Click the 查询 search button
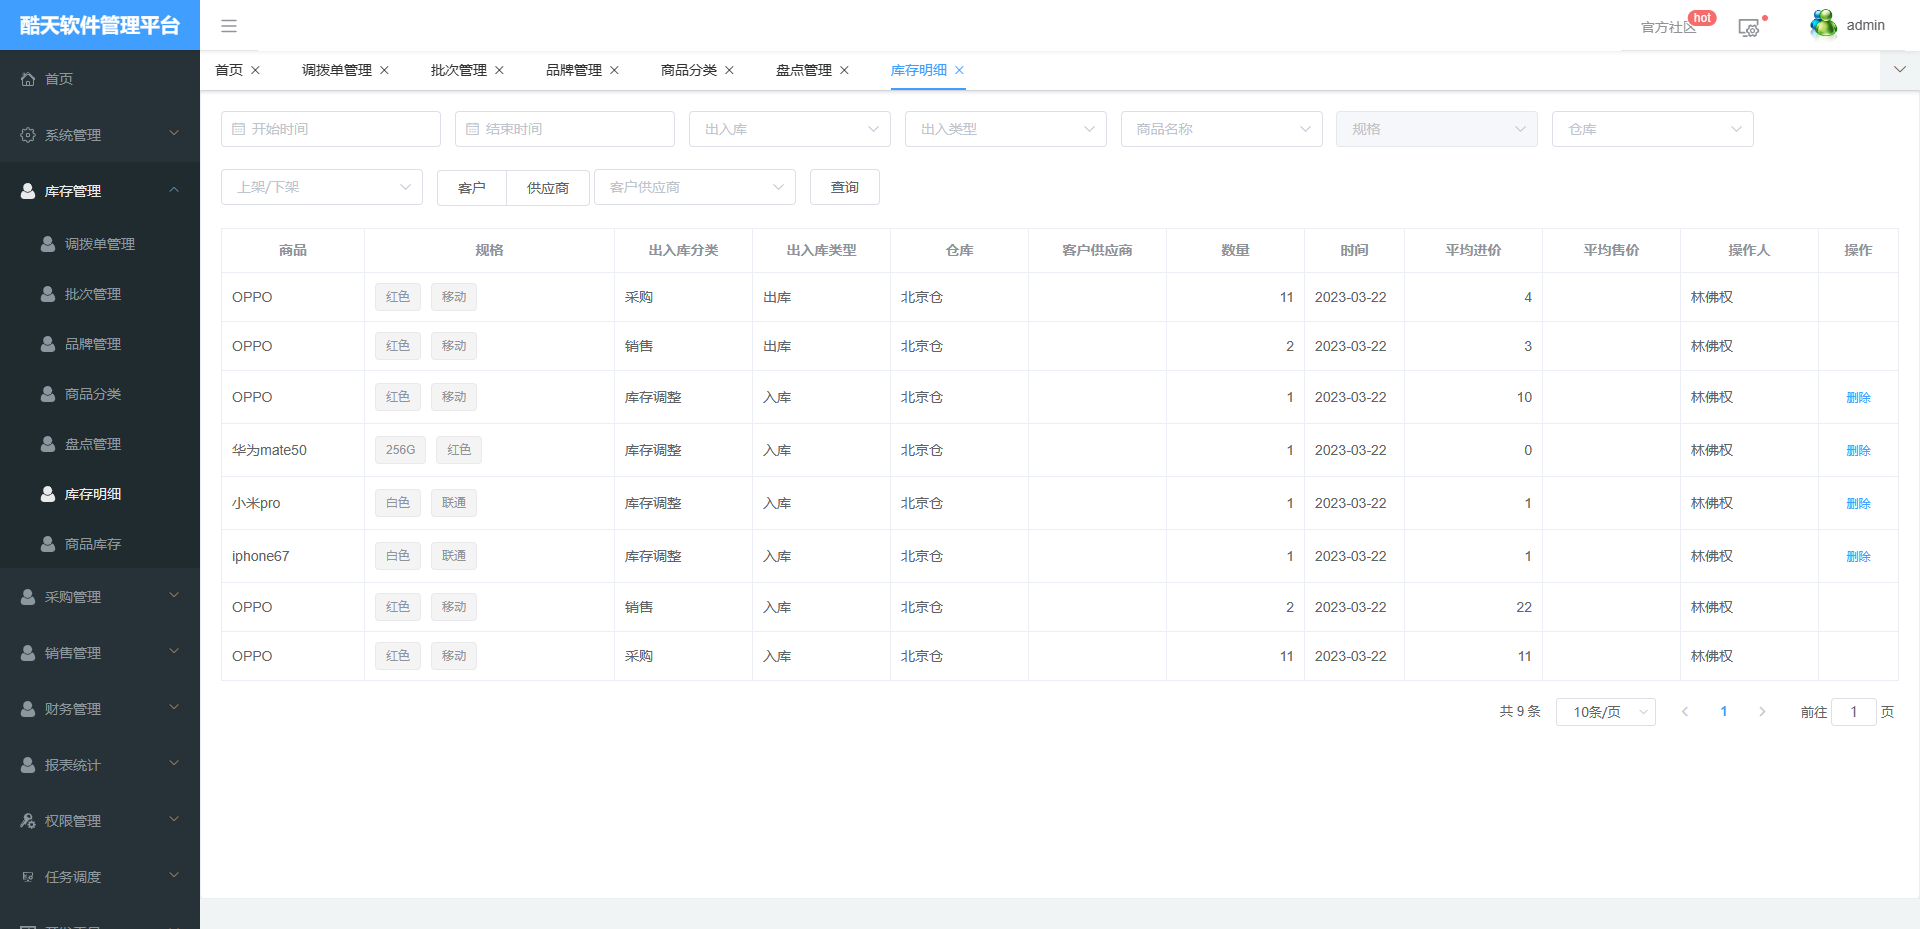The height and width of the screenshot is (929, 1920). pos(844,187)
